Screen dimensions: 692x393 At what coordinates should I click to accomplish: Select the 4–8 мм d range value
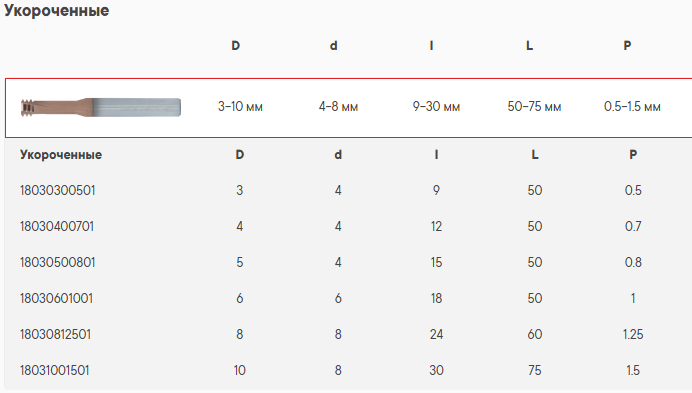tap(338, 106)
